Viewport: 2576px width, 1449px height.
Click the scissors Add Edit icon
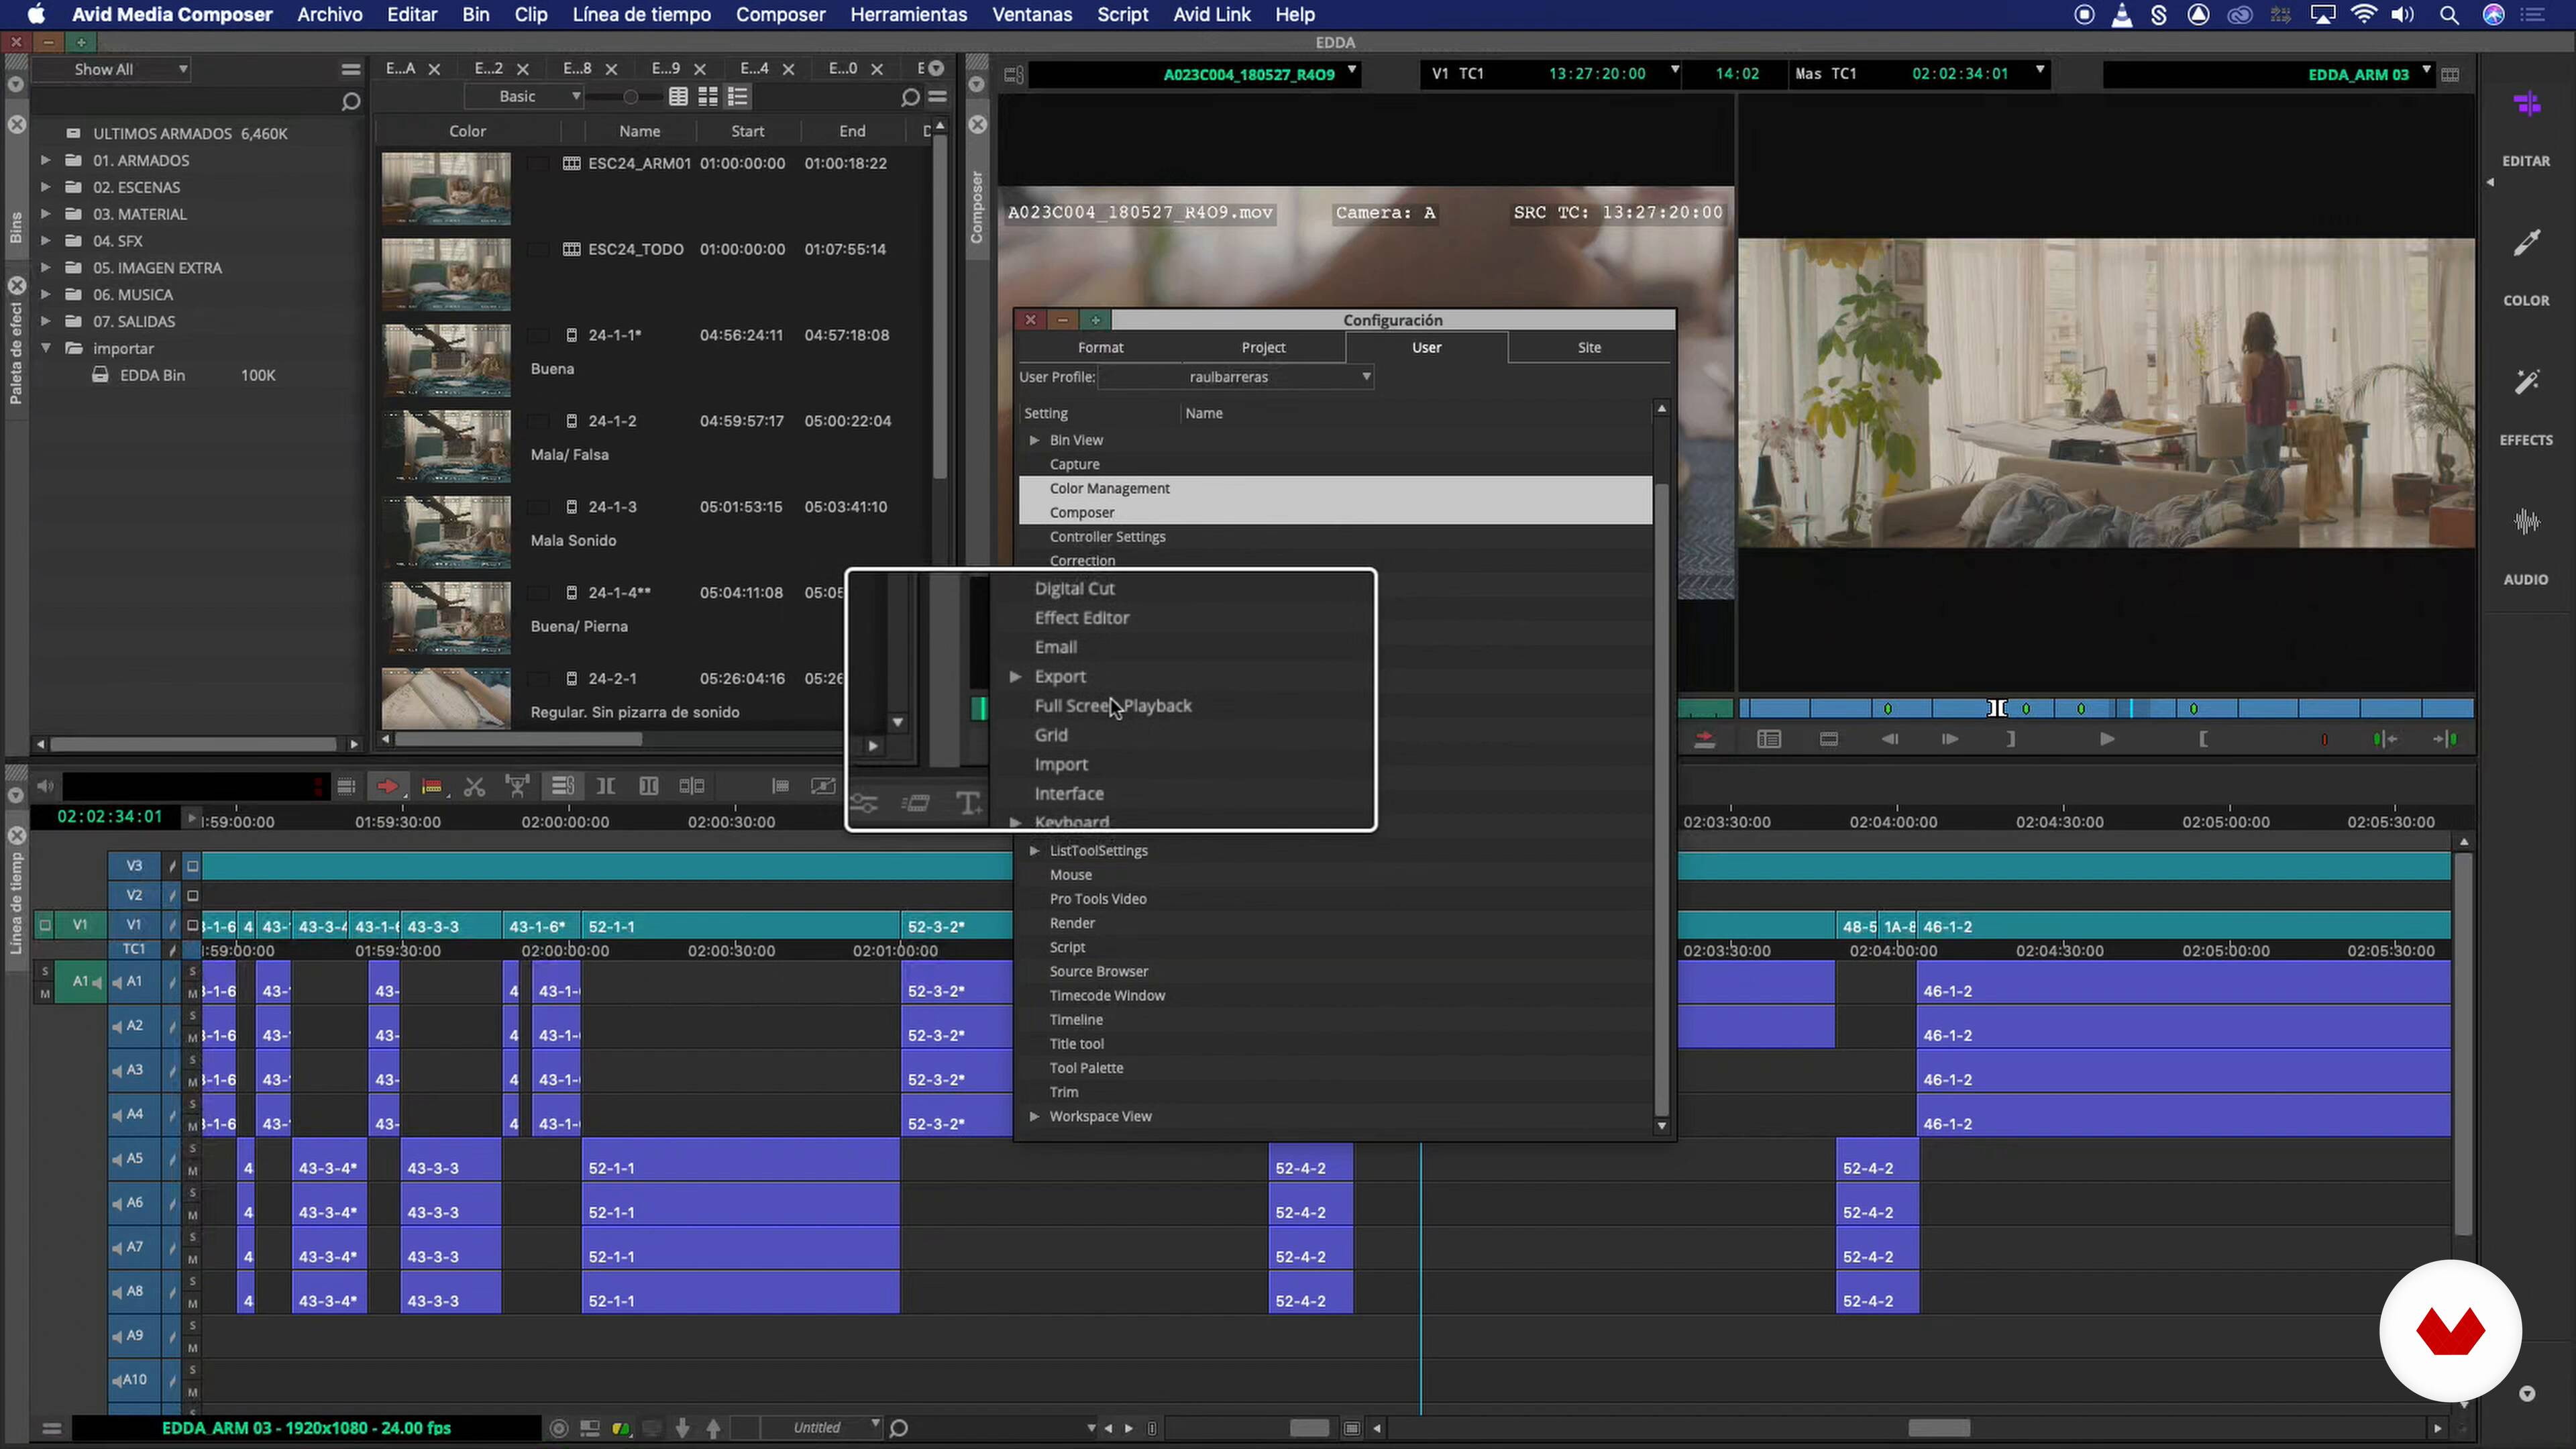point(475,787)
